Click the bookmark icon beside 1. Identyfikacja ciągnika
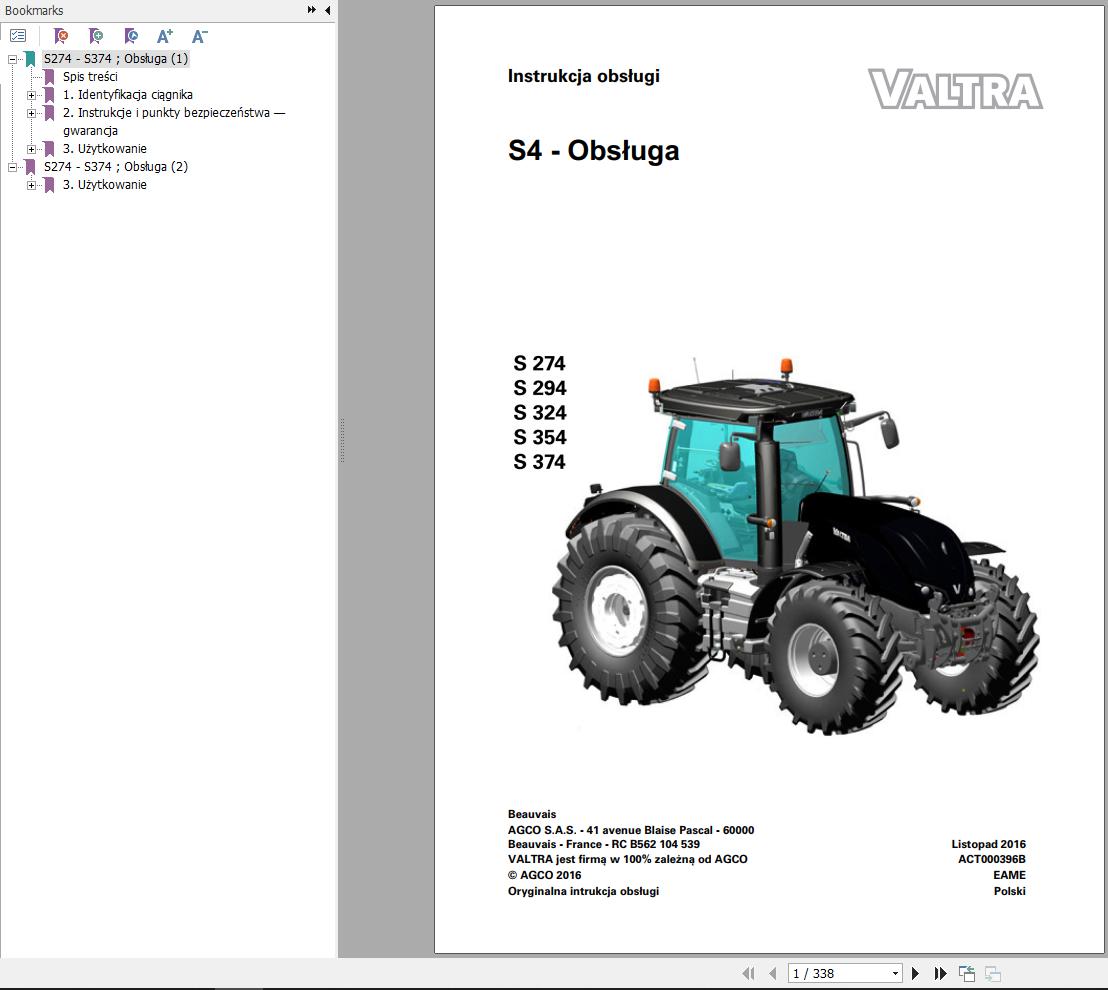The height and width of the screenshot is (990, 1108). 49,95
